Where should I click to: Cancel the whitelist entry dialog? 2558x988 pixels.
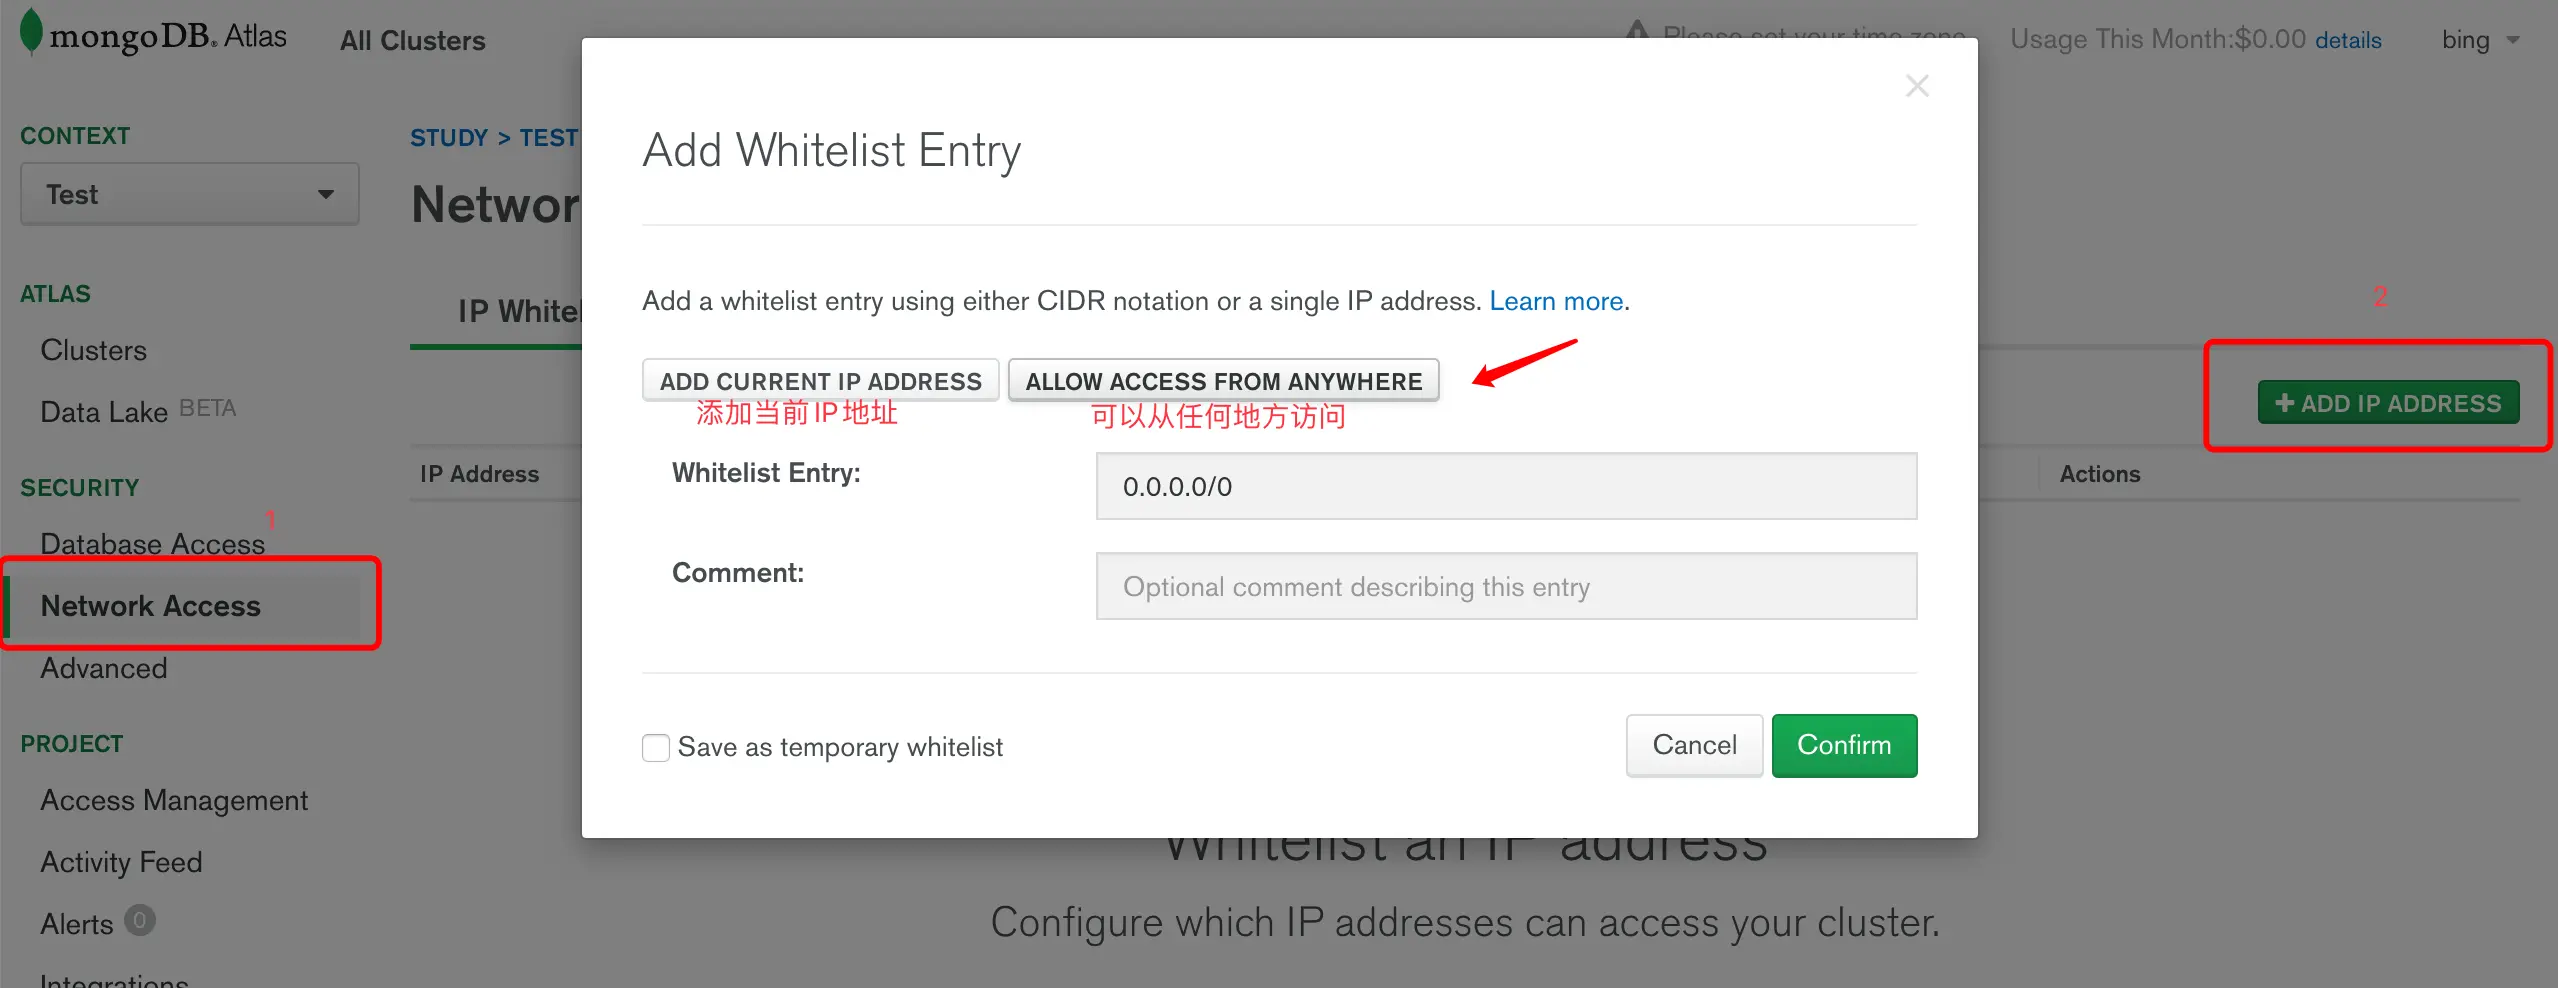click(x=1694, y=745)
